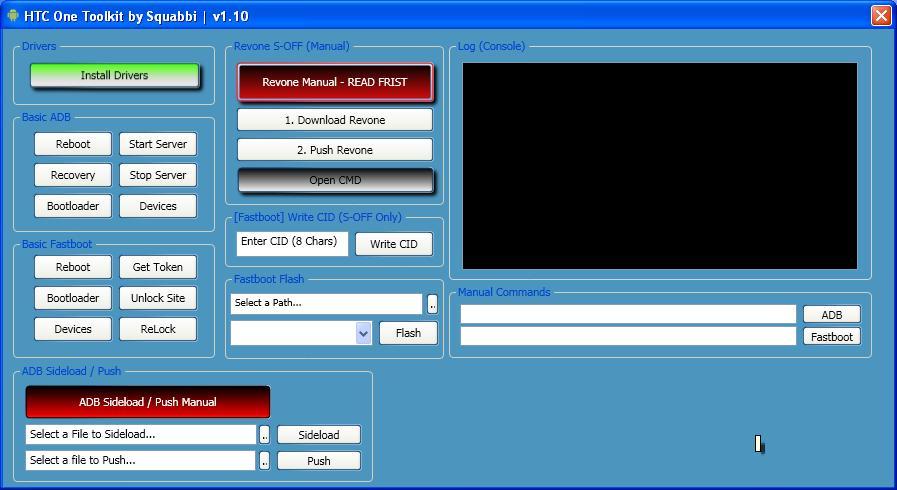Click Reboot in Basic ADB group
Image resolution: width=897 pixels, height=490 pixels.
[x=73, y=144]
